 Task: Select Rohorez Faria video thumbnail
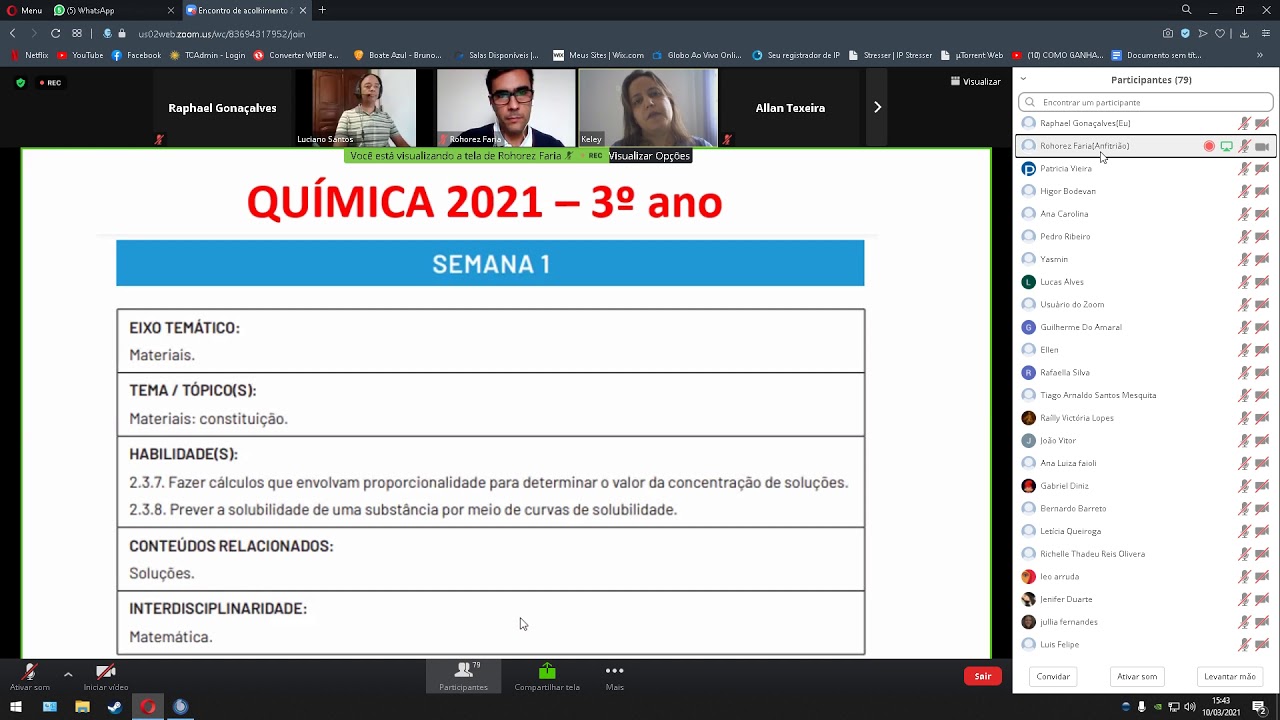click(x=505, y=107)
